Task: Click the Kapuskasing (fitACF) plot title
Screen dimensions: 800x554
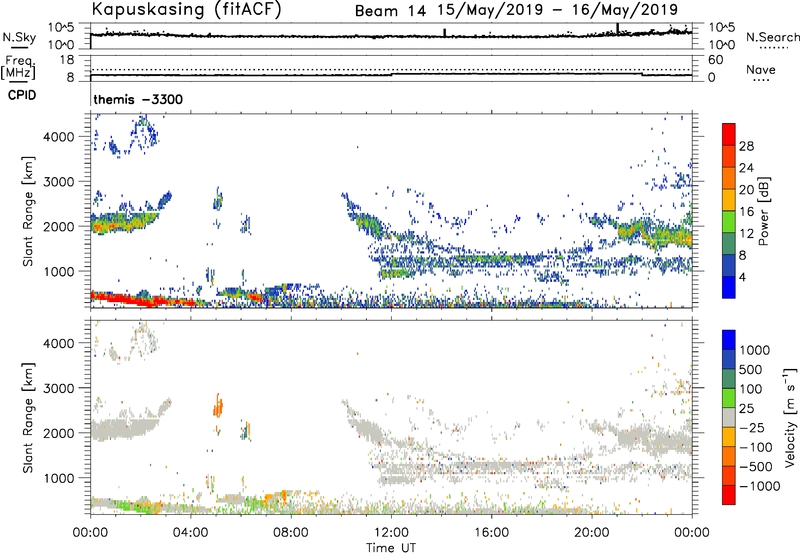Action: (x=186, y=9)
